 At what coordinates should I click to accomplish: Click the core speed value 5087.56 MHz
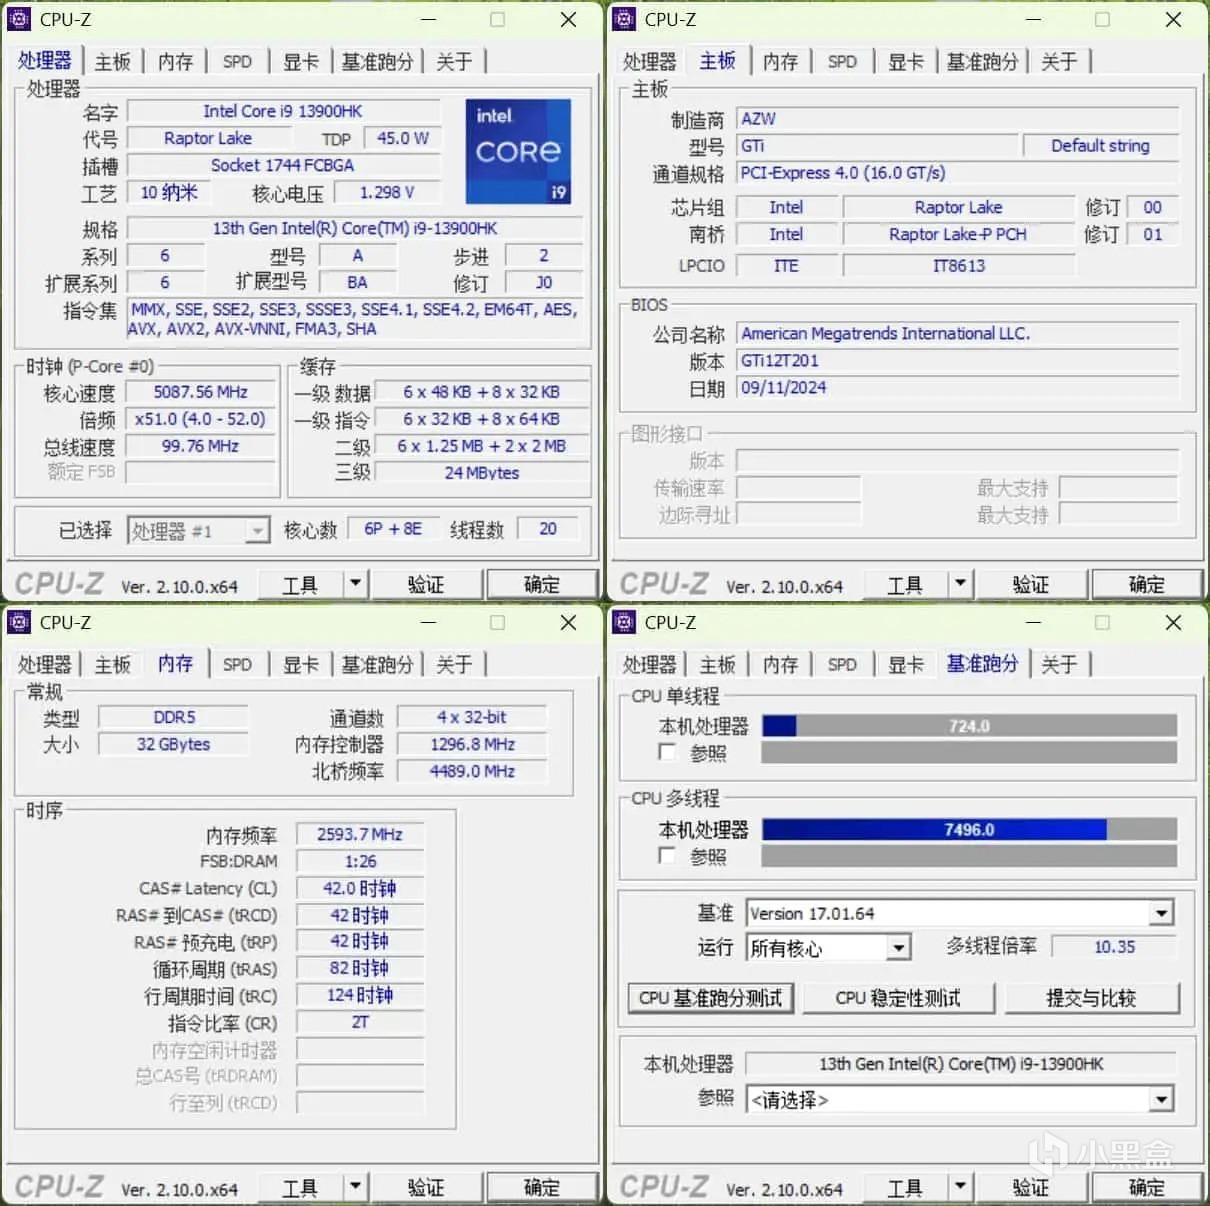click(200, 392)
